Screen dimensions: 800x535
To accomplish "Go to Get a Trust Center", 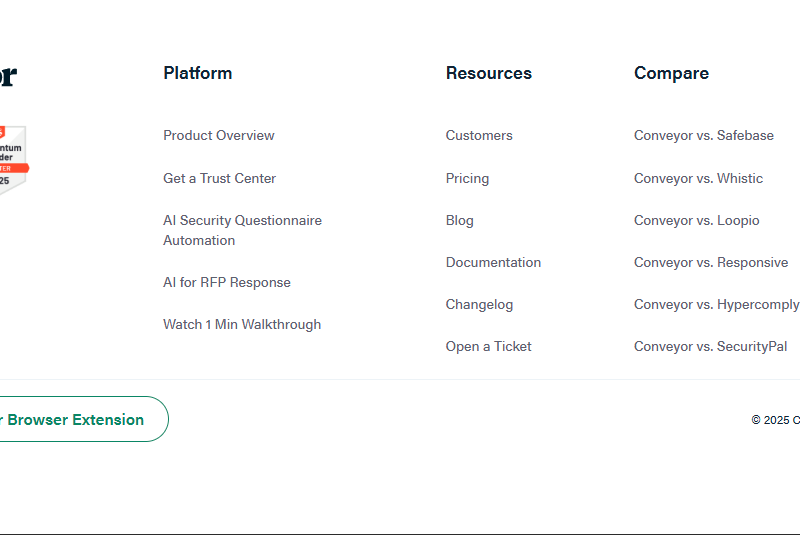I will [x=219, y=178].
